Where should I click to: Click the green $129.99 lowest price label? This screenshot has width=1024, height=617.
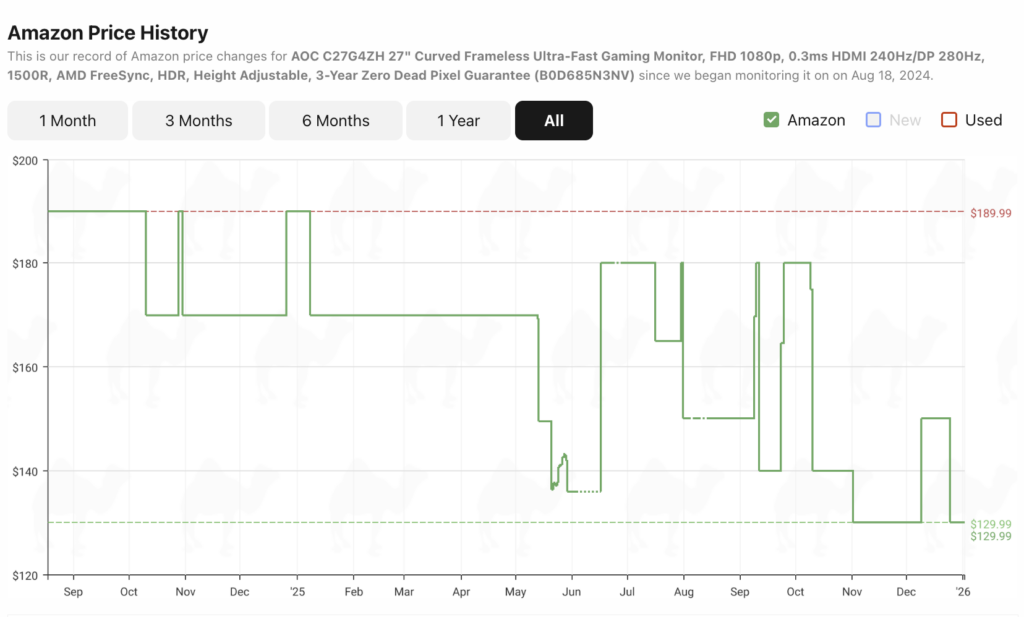(x=990, y=536)
